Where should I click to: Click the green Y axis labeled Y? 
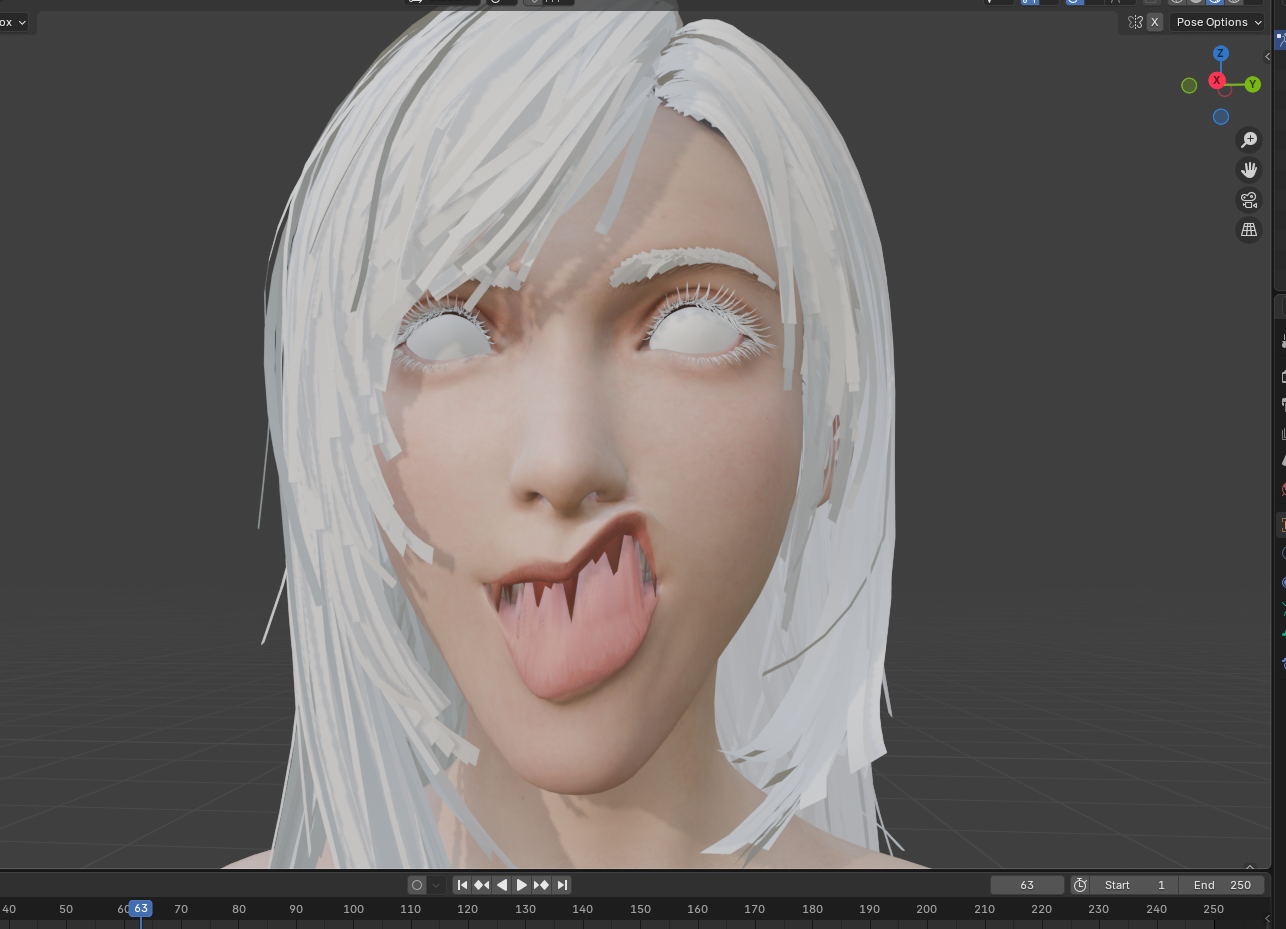click(1253, 85)
